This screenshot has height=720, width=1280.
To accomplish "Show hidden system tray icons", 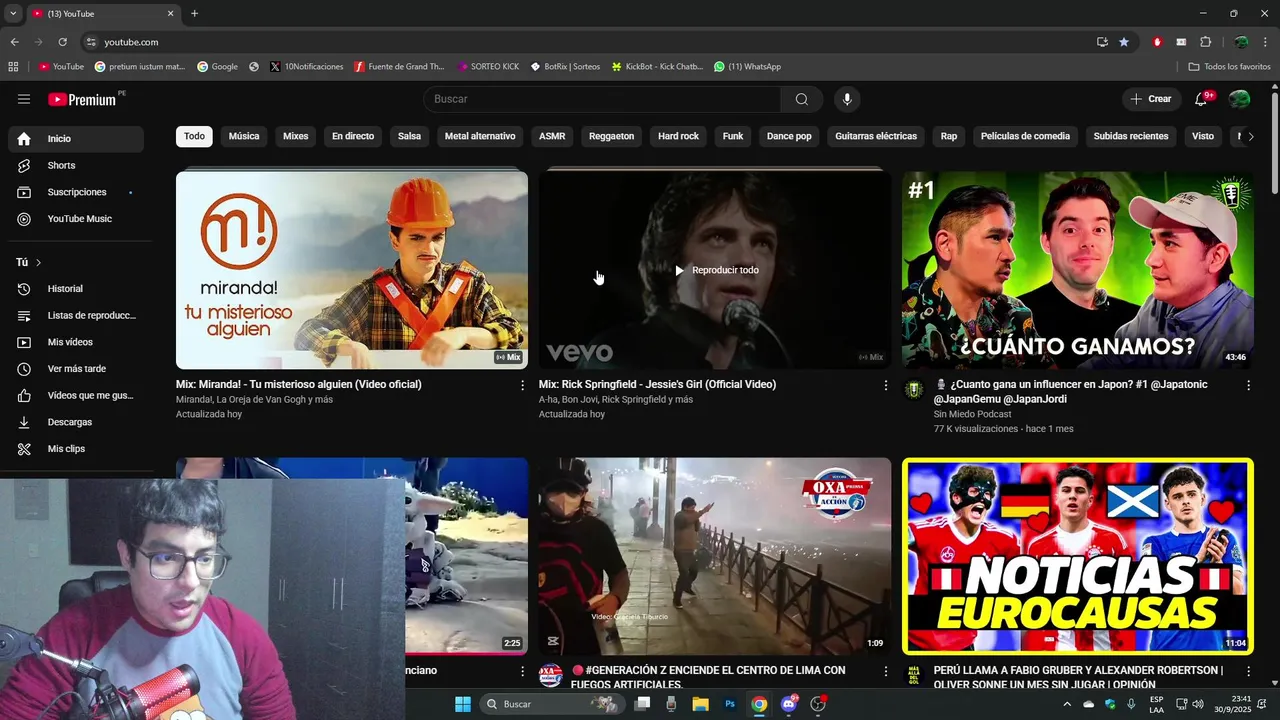I will click(1066, 704).
